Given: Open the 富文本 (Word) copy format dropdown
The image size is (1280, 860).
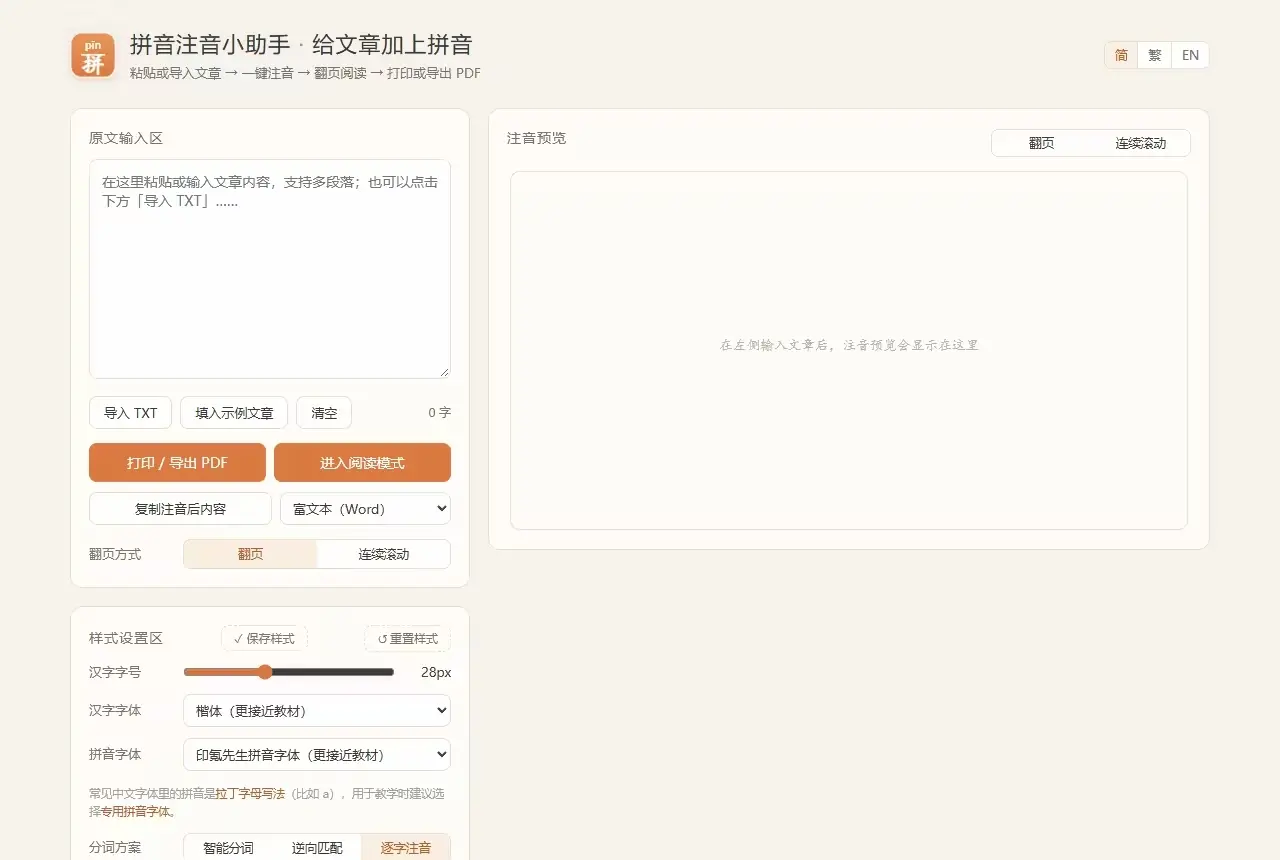Looking at the screenshot, I should pyautogui.click(x=365, y=509).
